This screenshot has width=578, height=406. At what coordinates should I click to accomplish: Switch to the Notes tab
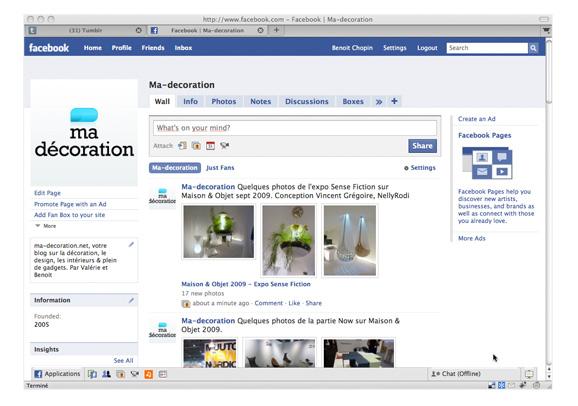coord(261,101)
